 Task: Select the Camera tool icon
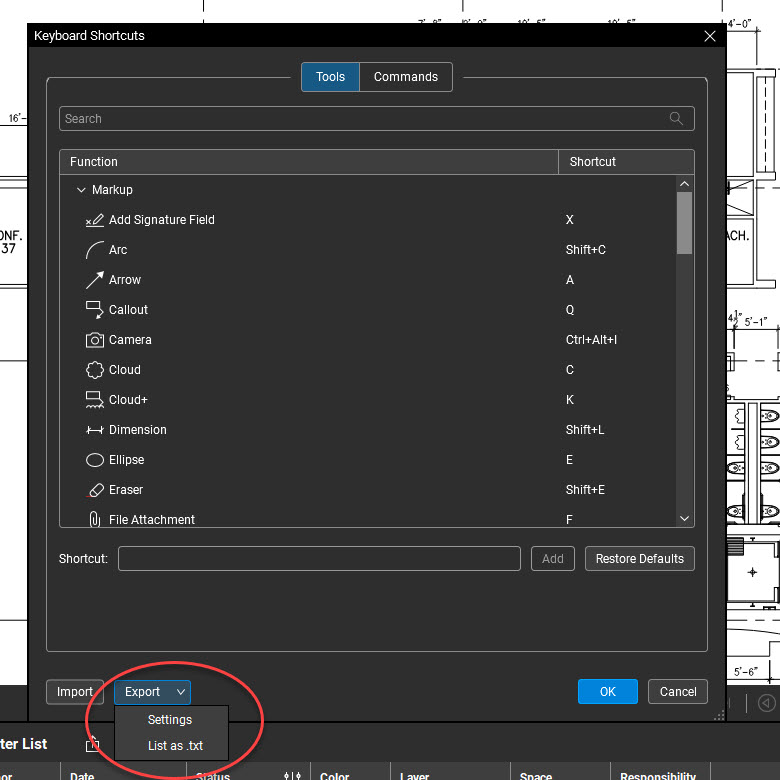click(95, 340)
